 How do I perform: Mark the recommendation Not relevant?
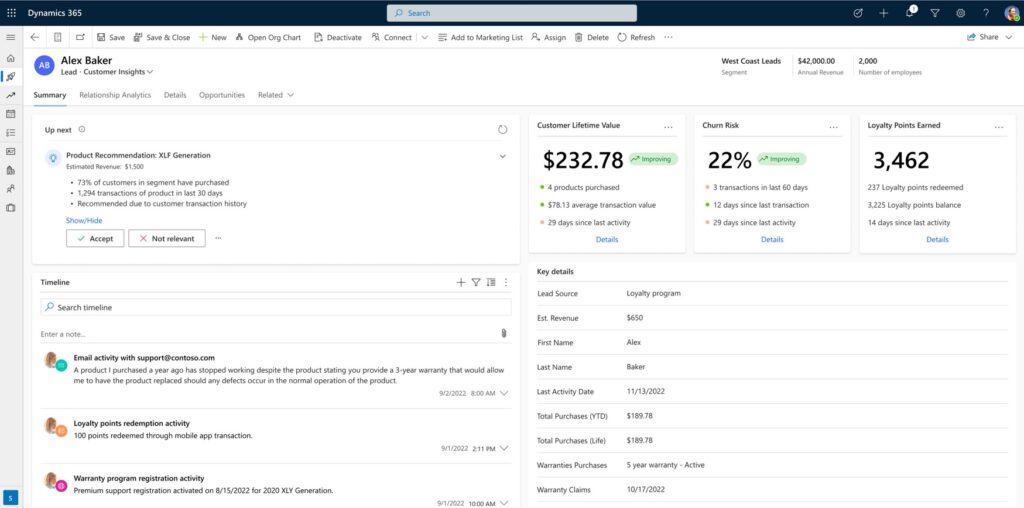coord(167,238)
